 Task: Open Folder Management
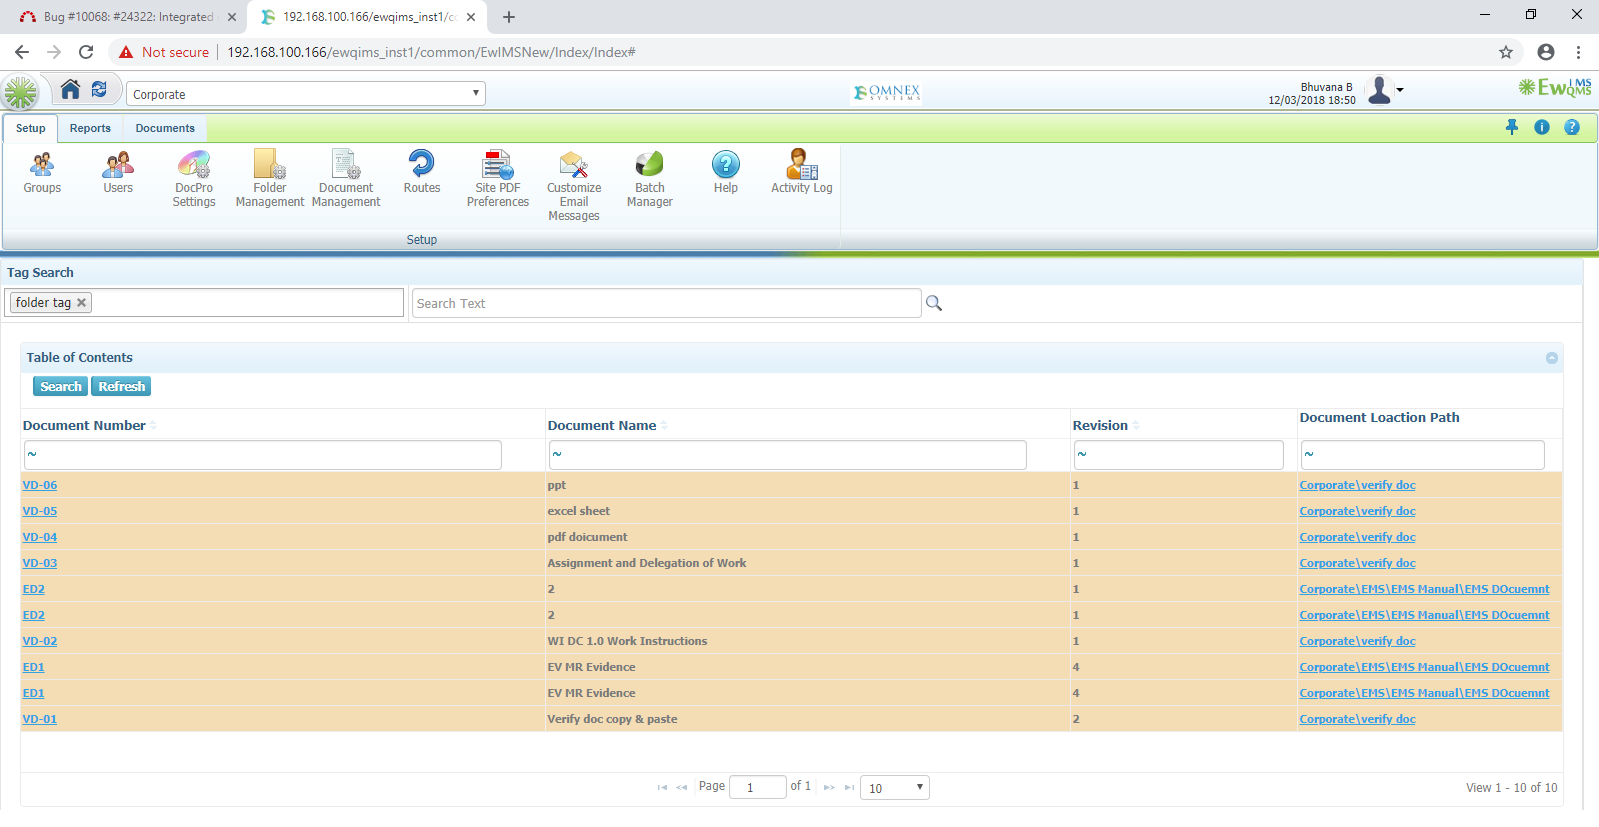pyautogui.click(x=270, y=179)
